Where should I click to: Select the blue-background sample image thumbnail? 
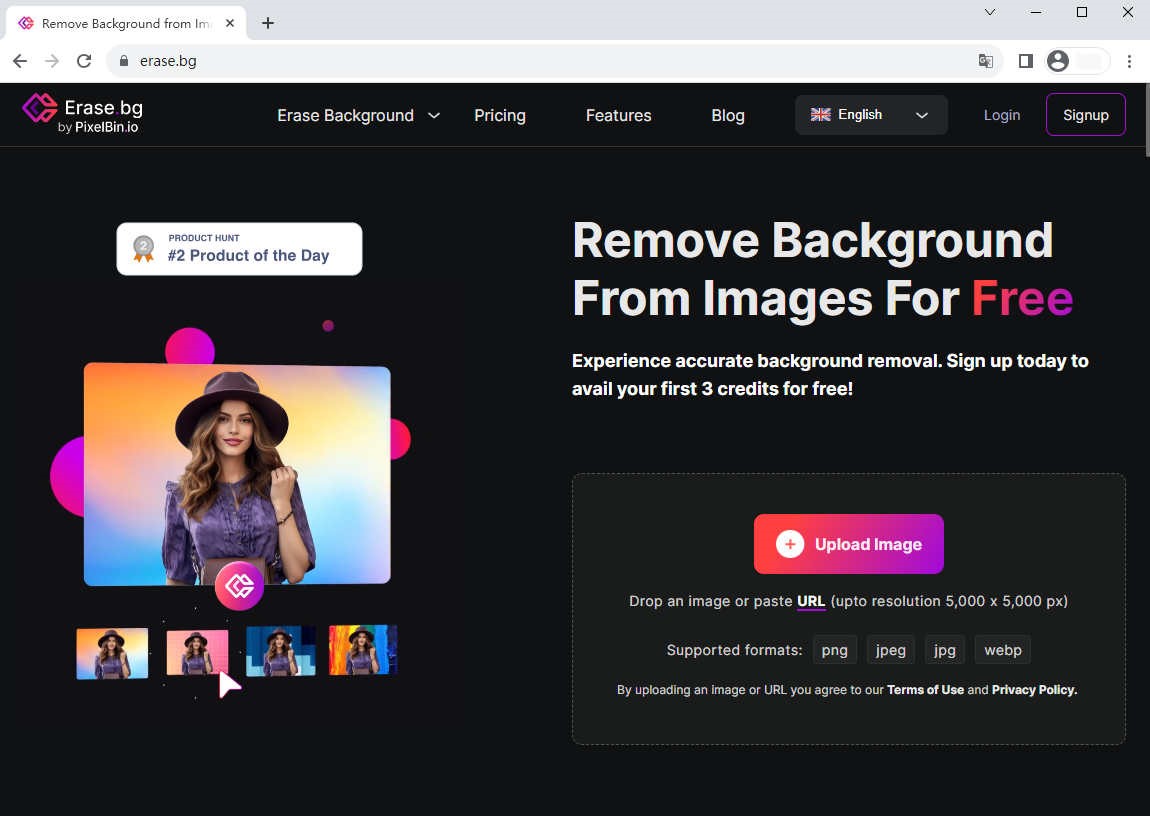[x=280, y=649]
